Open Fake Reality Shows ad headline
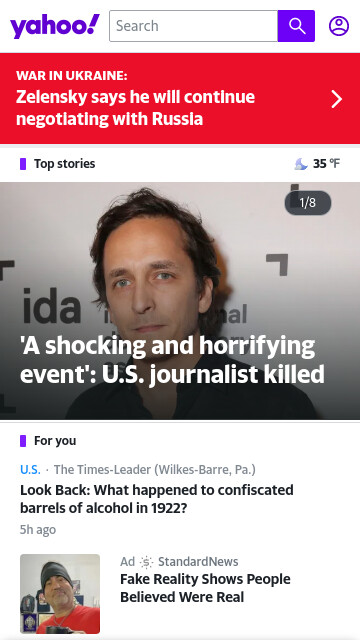This screenshot has height=640, width=360. (x=205, y=588)
